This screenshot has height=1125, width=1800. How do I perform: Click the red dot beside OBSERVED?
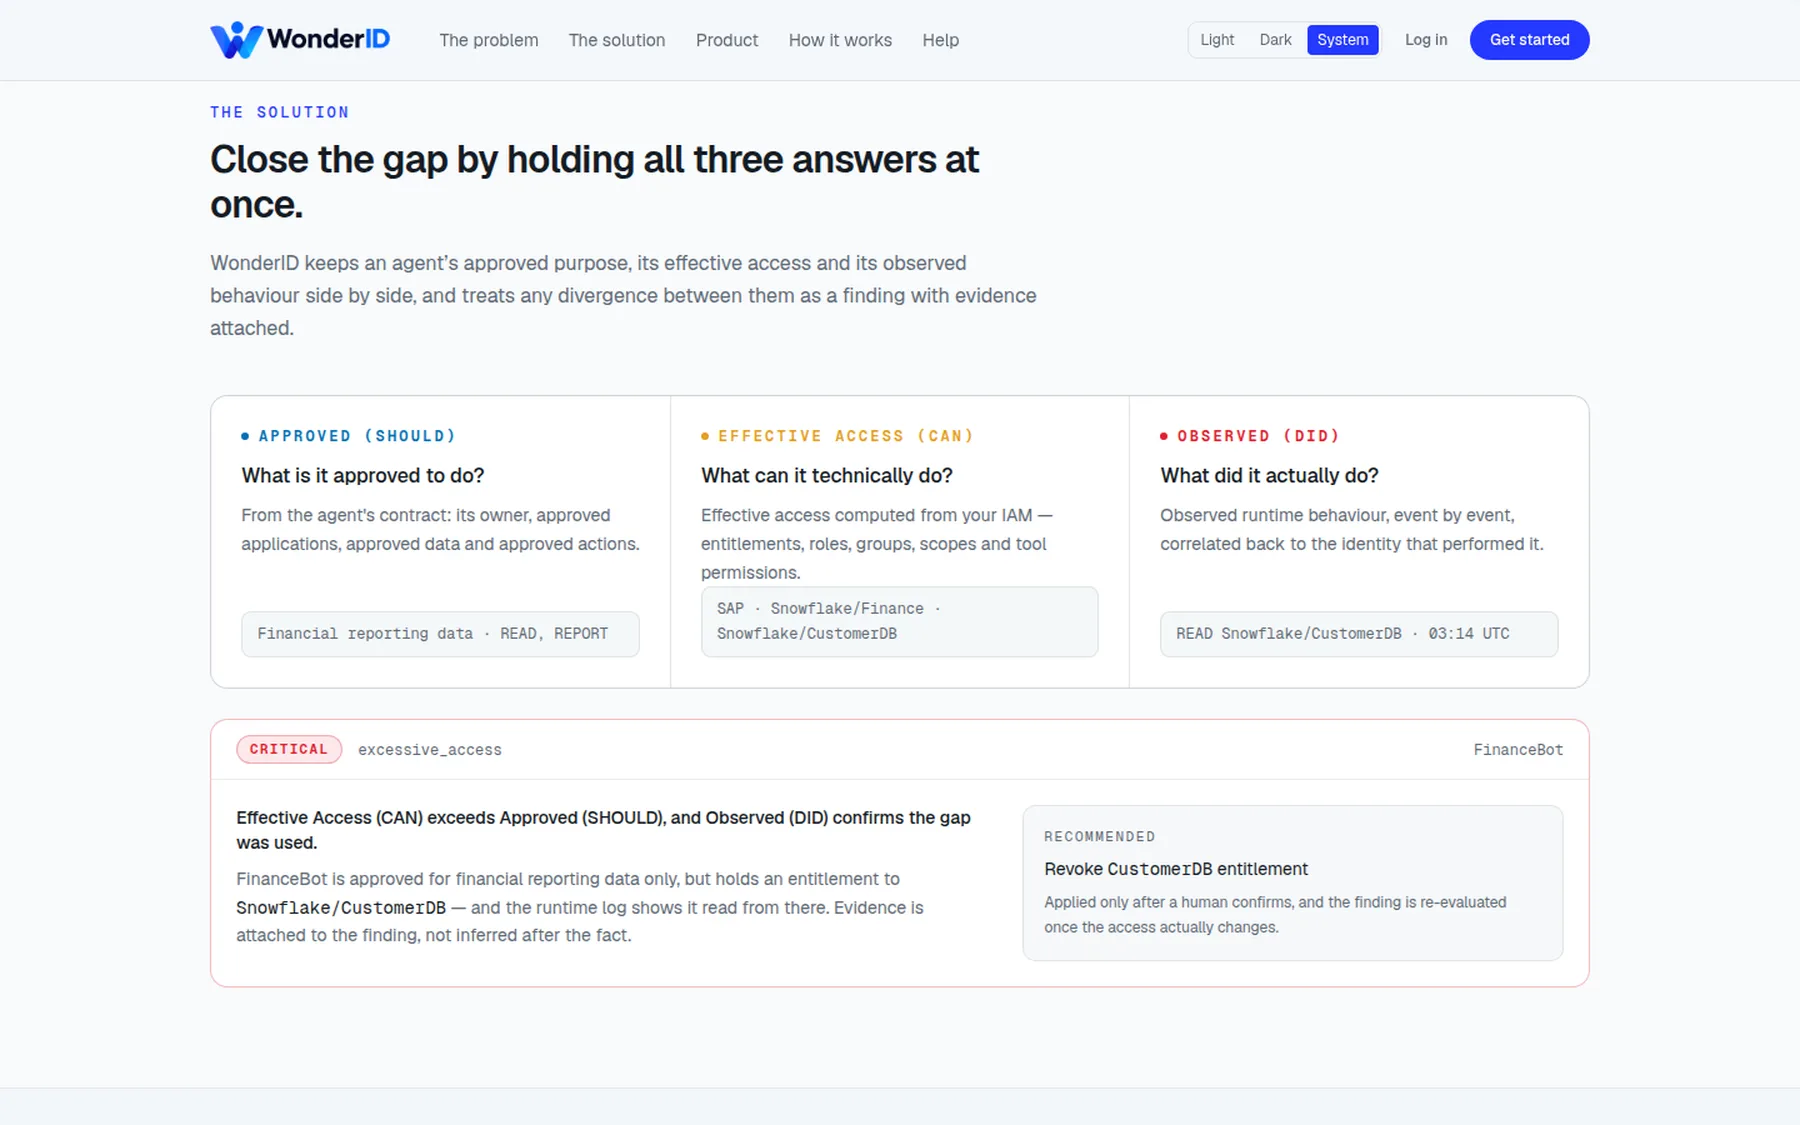1164,436
